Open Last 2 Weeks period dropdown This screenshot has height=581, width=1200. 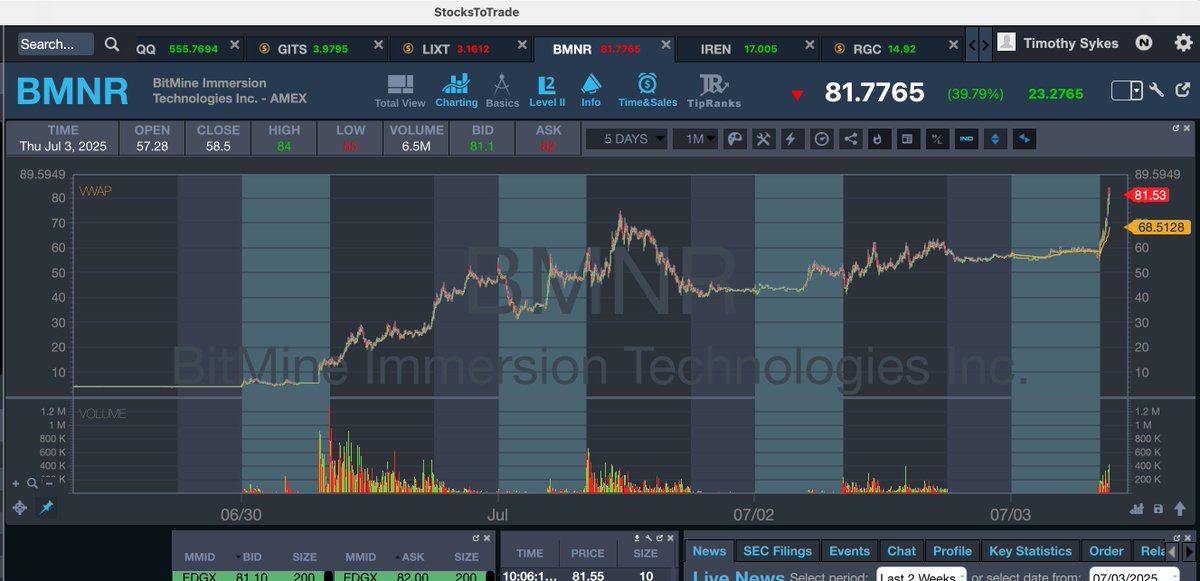(919, 576)
